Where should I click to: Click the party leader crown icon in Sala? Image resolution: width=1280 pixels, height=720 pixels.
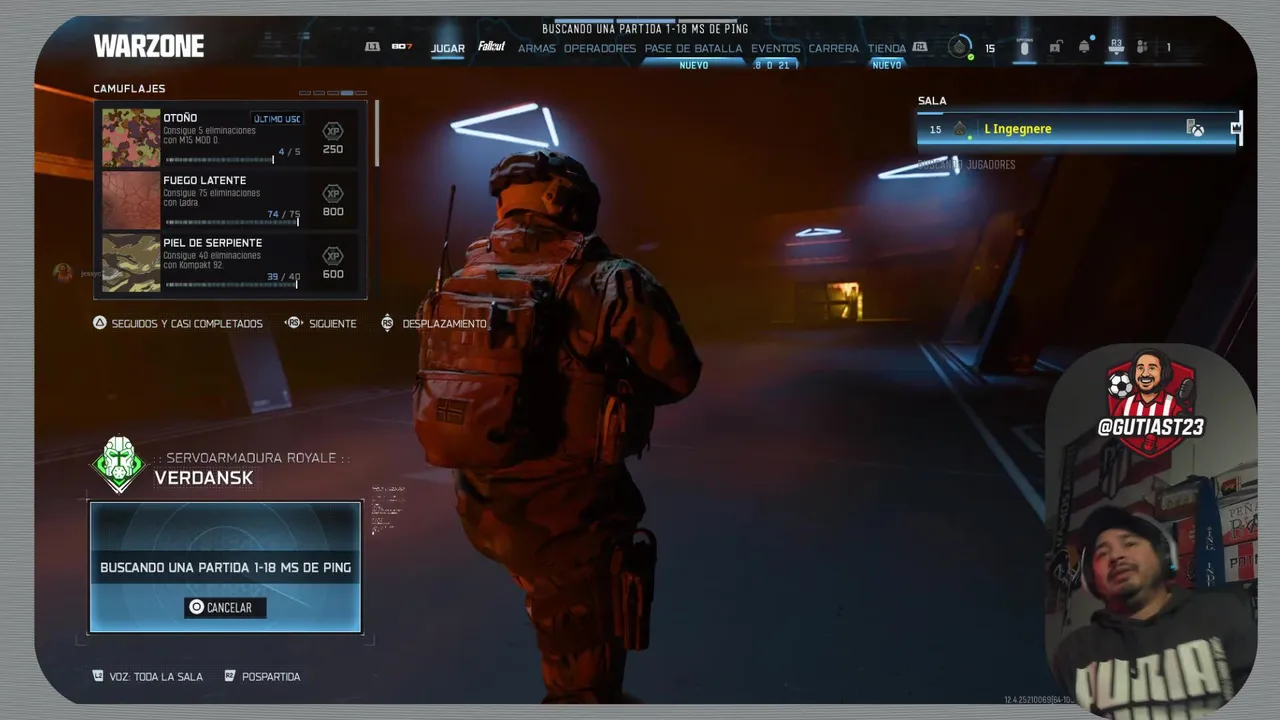click(1236, 128)
